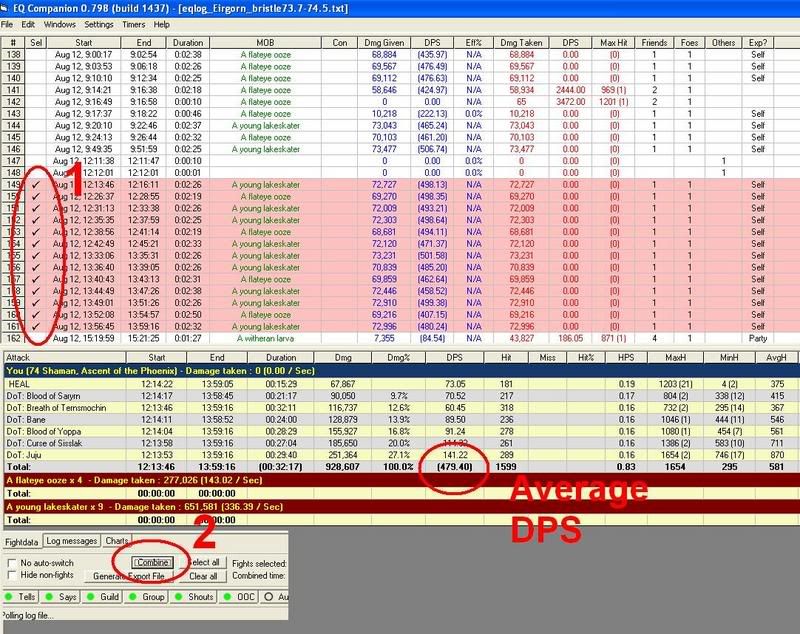
Task: Toggle the OOC channel filter
Action: [240, 597]
